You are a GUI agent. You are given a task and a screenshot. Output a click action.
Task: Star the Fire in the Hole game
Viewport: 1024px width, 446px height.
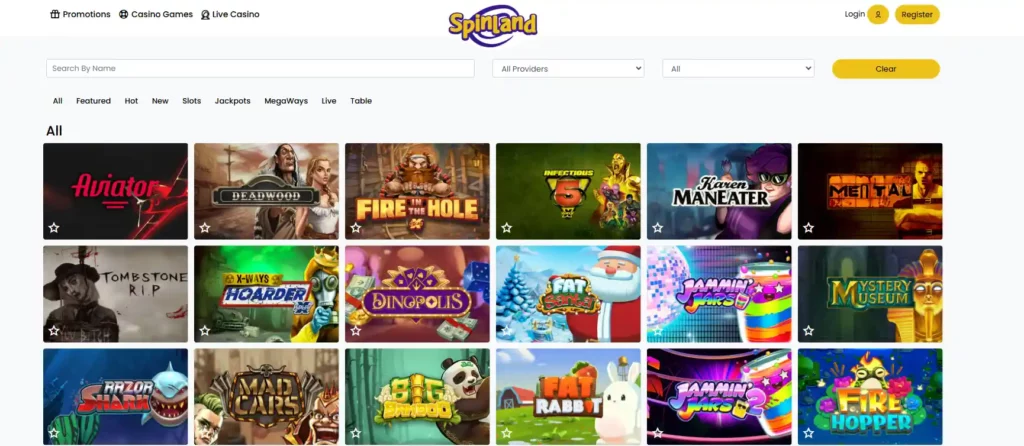355,227
